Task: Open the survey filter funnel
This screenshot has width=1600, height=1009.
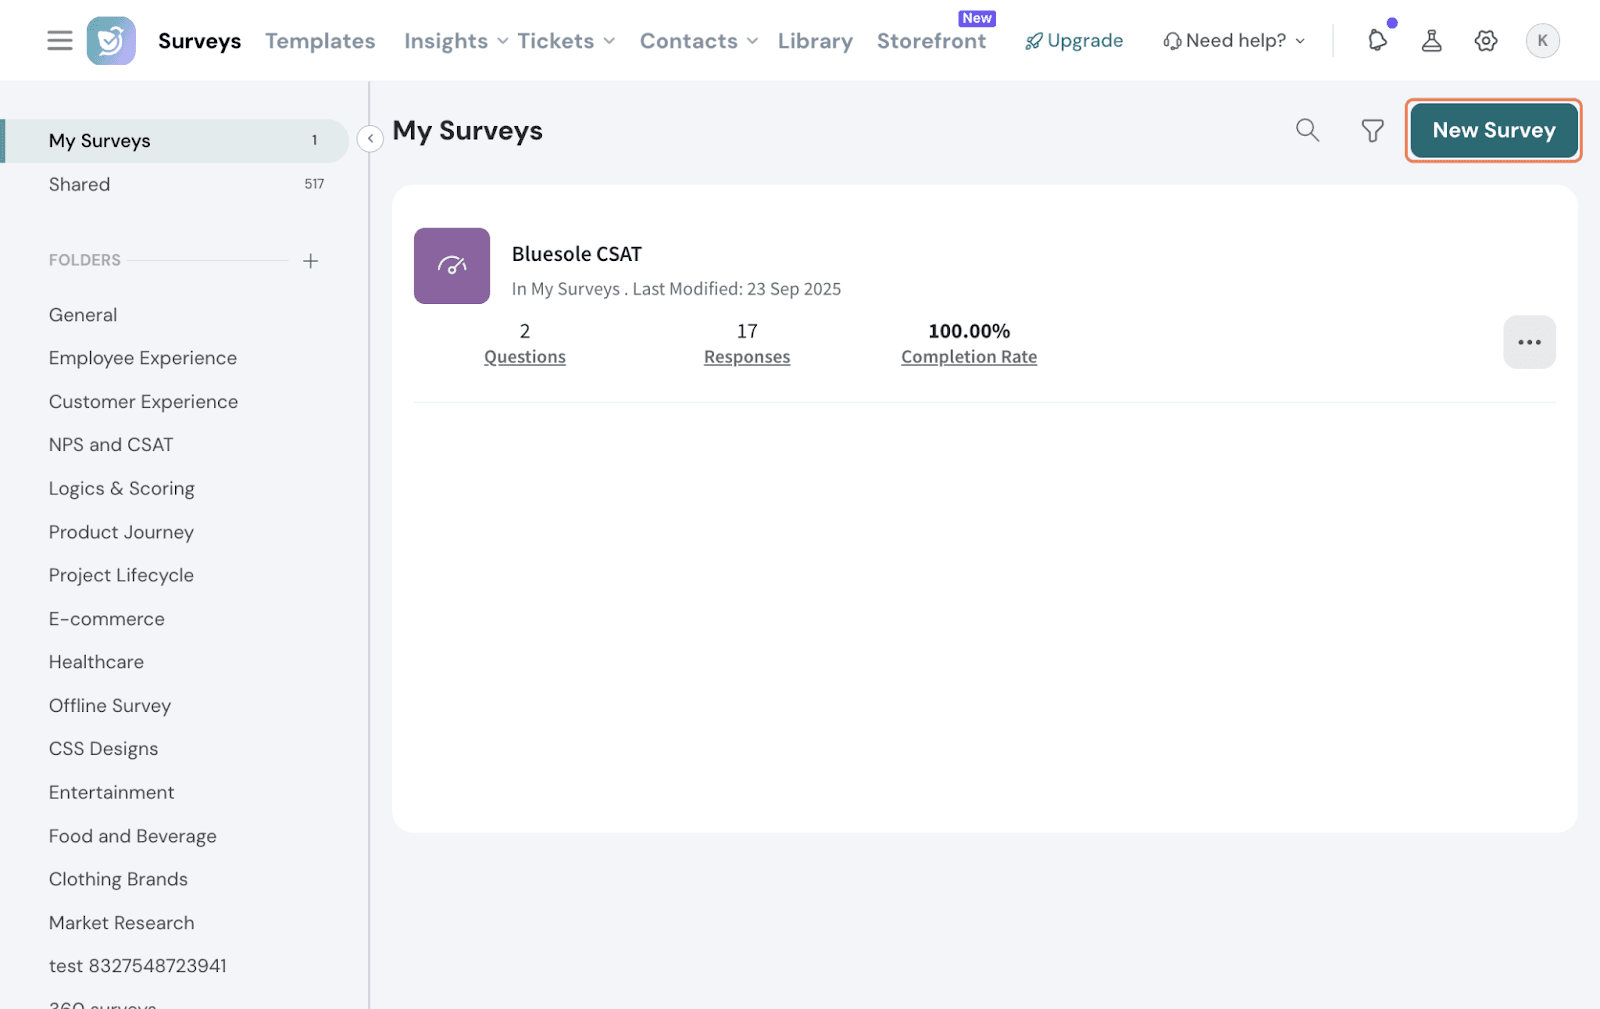Action: (1372, 130)
